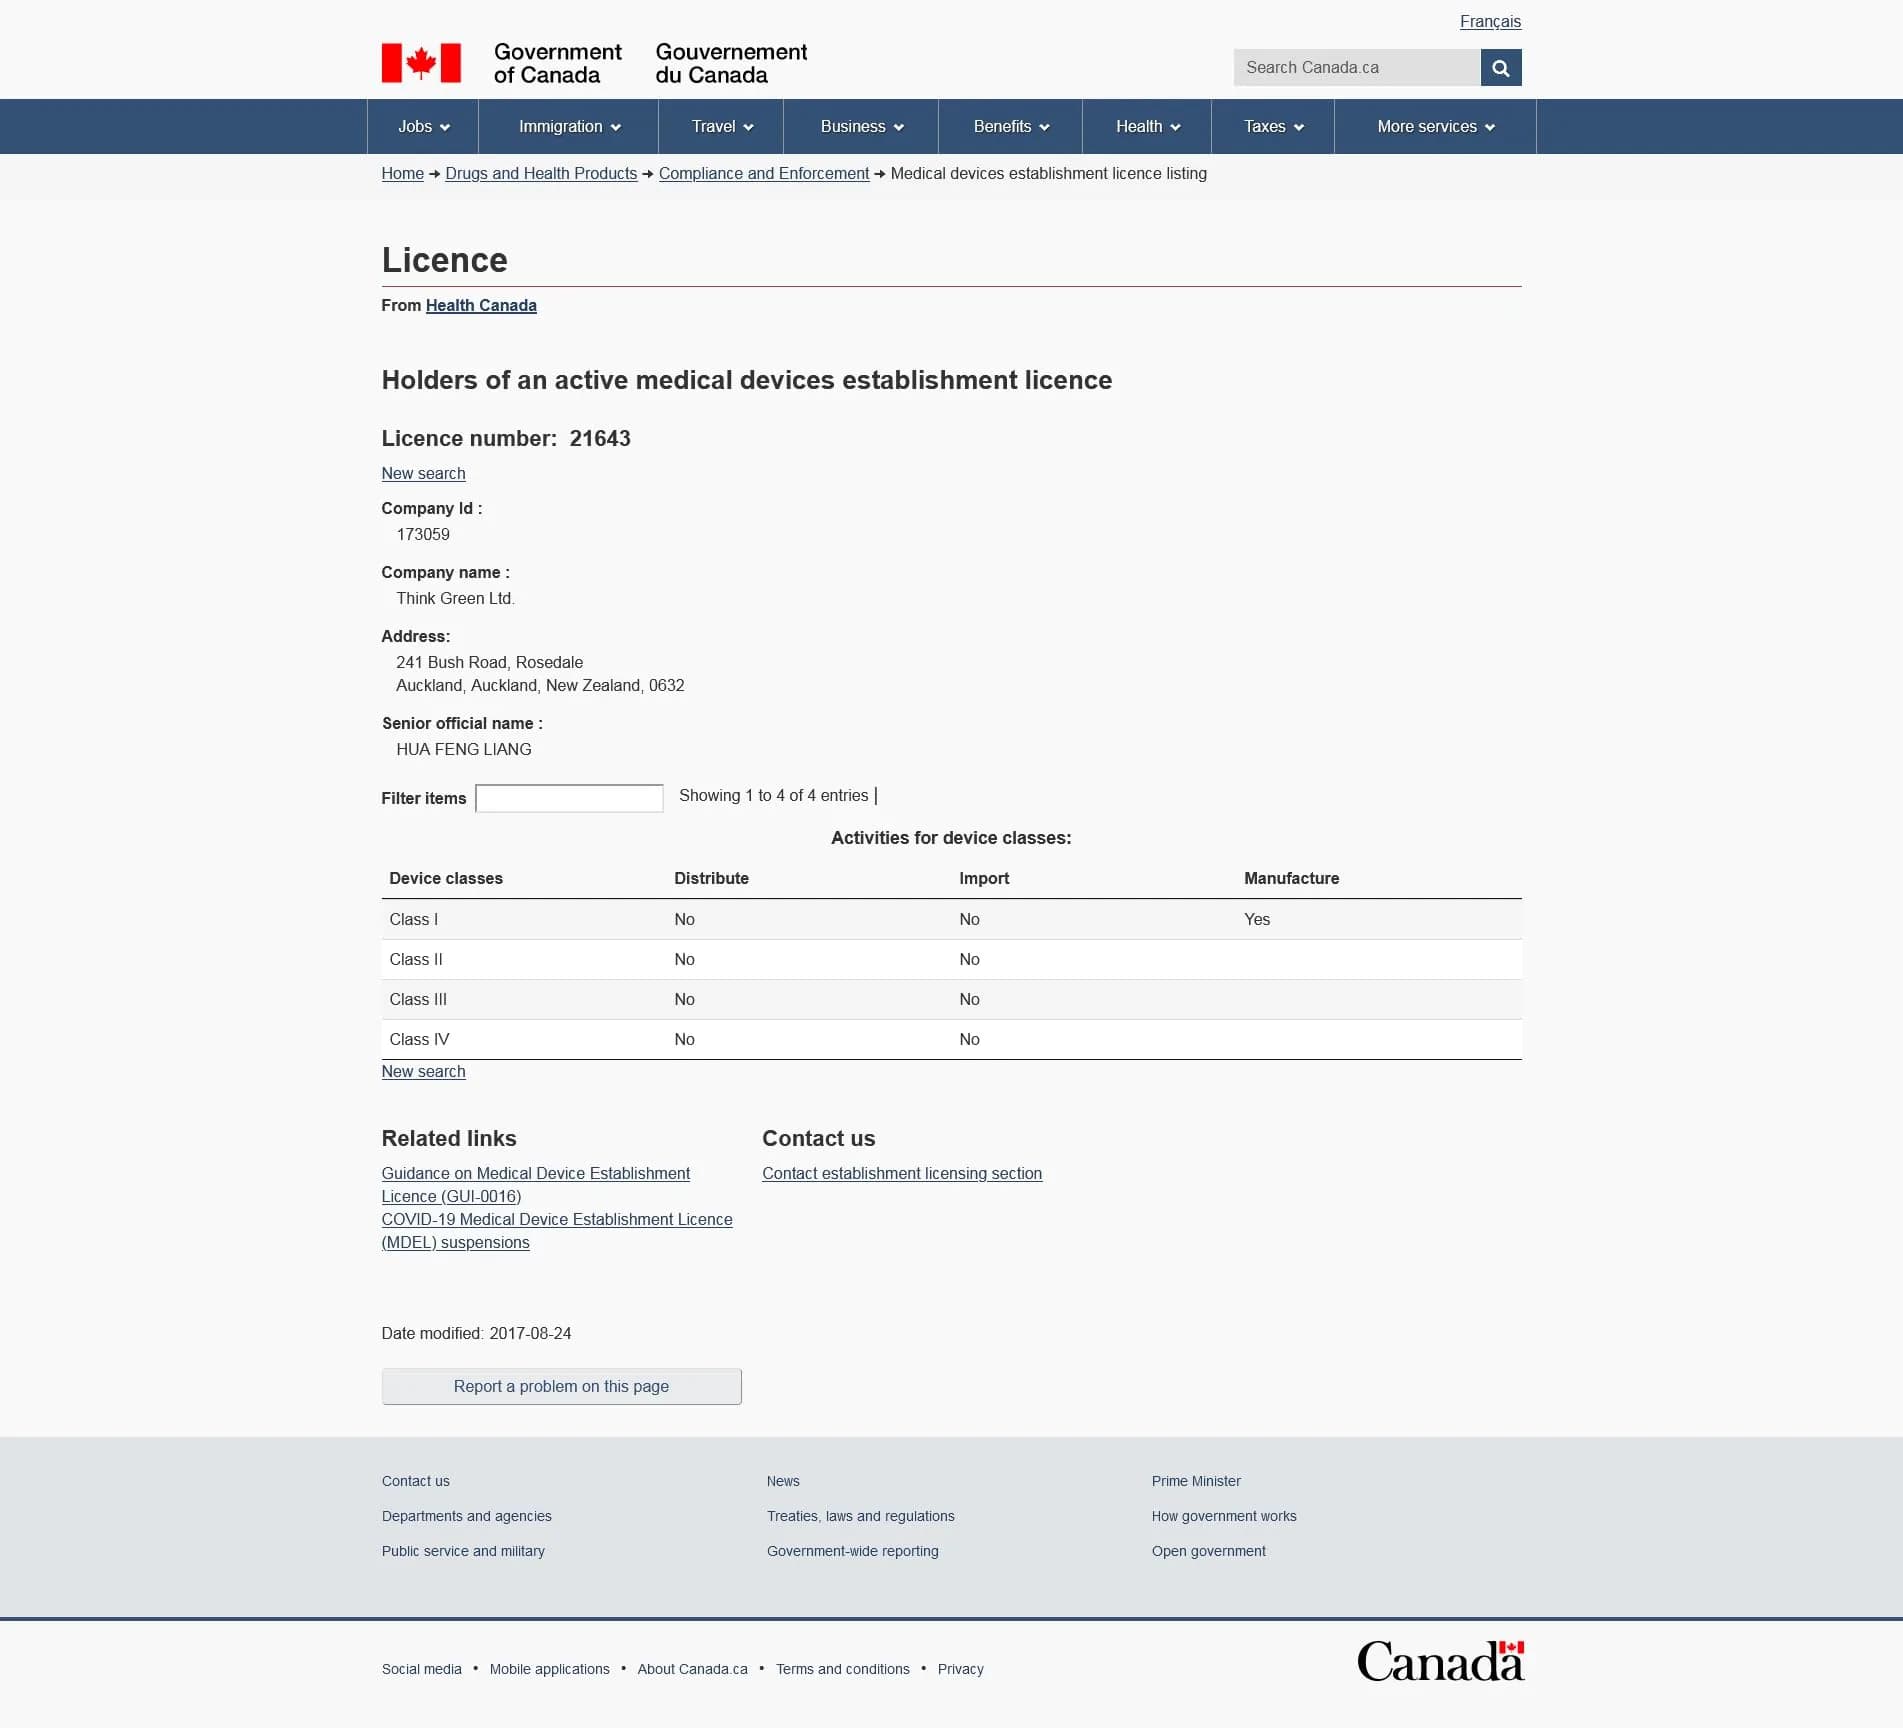The width and height of the screenshot is (1903, 1728).
Task: Open the News footer link
Action: (x=783, y=1482)
